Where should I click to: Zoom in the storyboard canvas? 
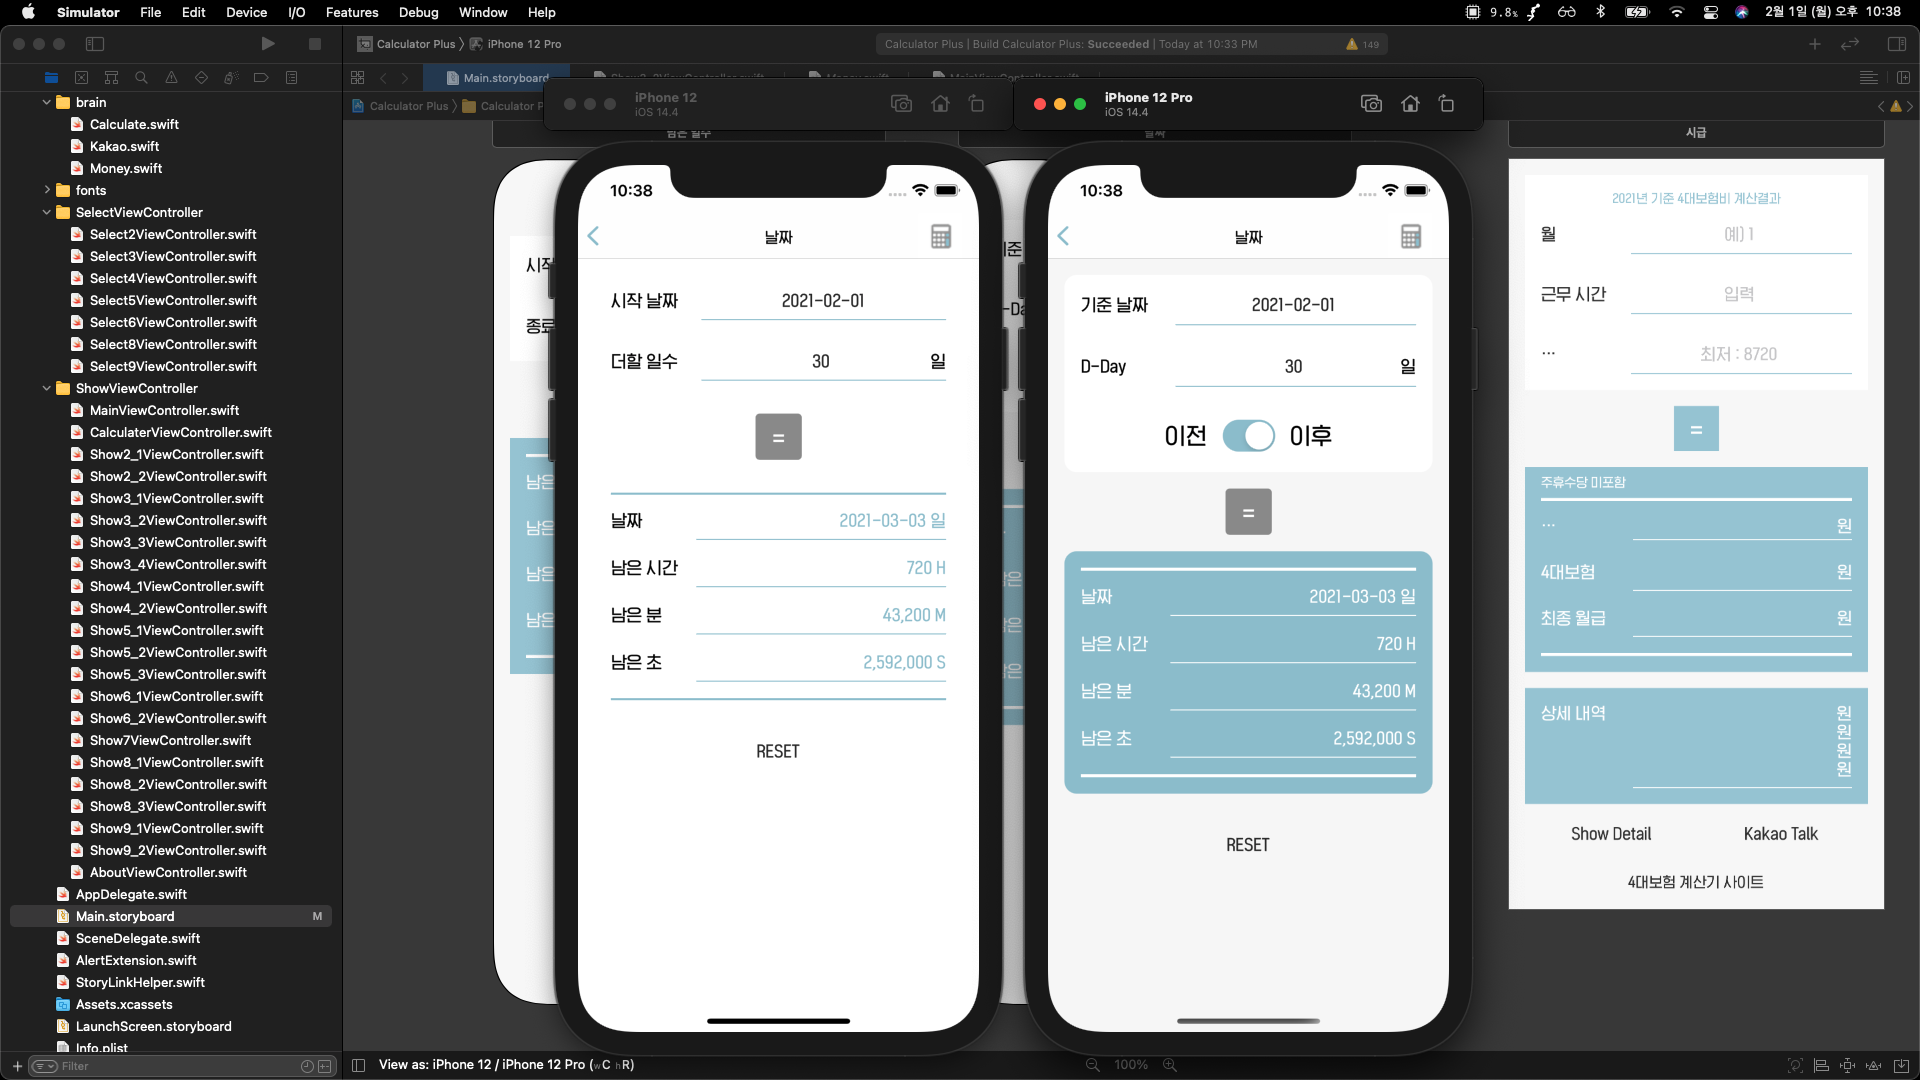(1169, 1066)
